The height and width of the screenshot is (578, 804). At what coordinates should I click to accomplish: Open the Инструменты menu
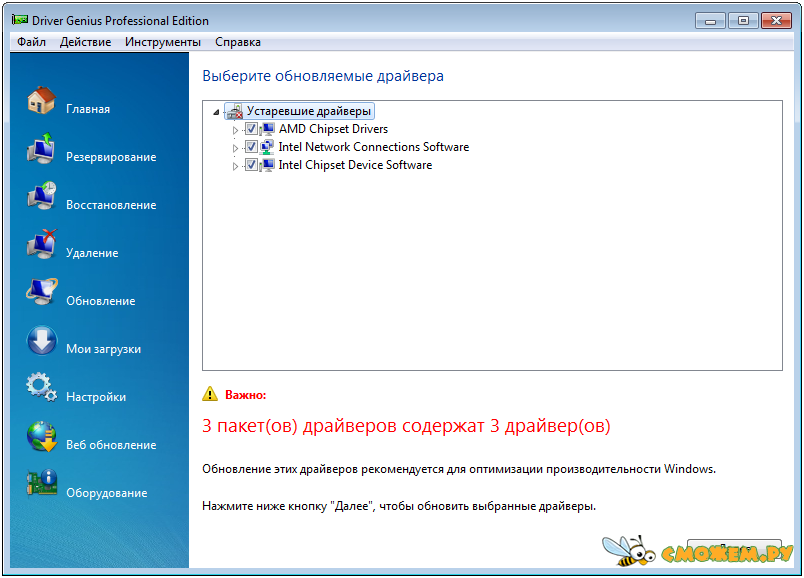click(x=163, y=42)
